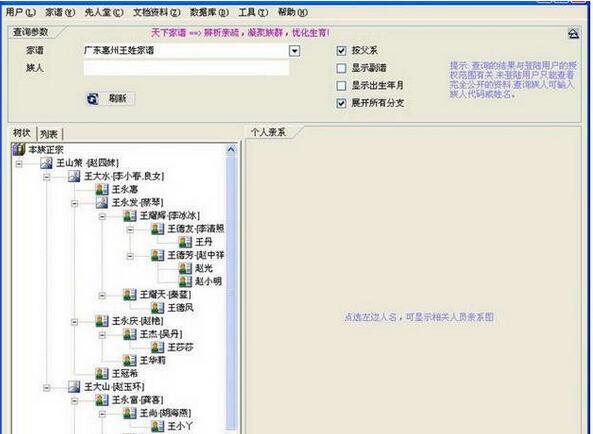The width and height of the screenshot is (593, 434).
Task: Click the portrait icon next to 王大山
Action: pos(74,387)
